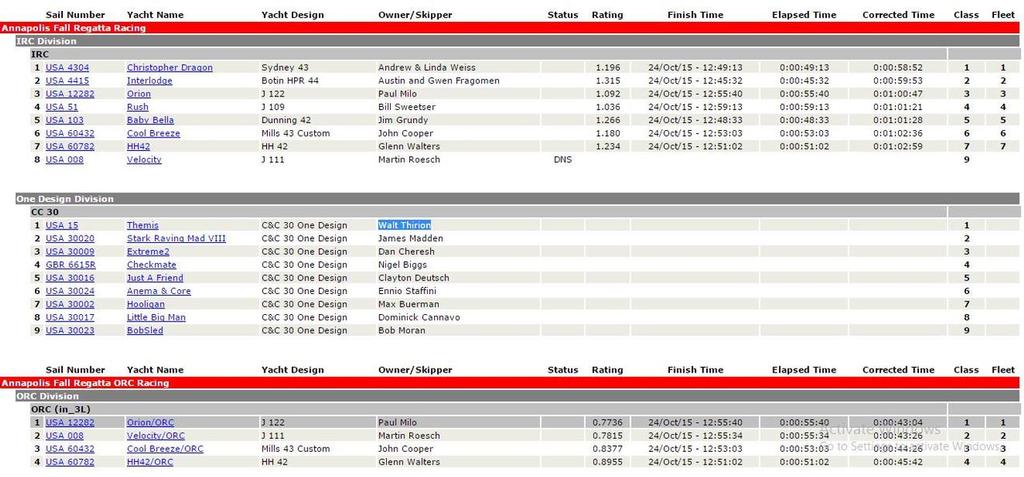Click the IRC row USA 12282 sail link

[70, 94]
